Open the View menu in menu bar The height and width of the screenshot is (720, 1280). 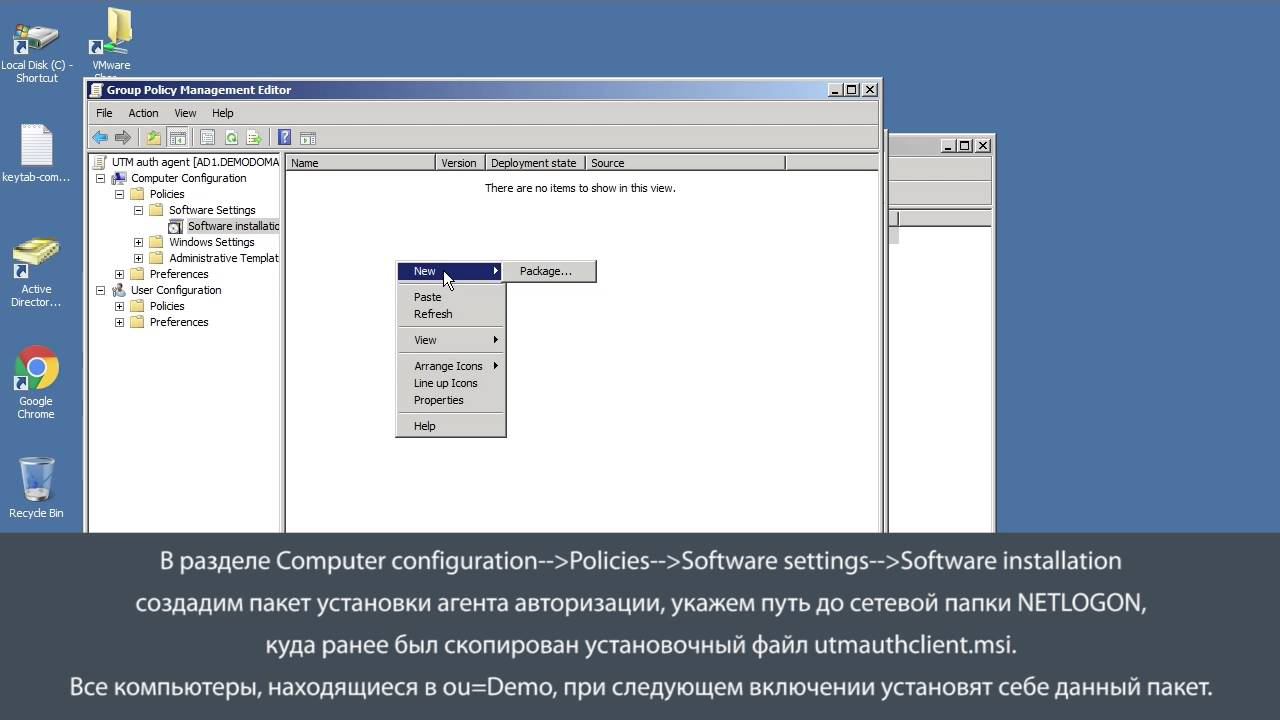pos(185,113)
